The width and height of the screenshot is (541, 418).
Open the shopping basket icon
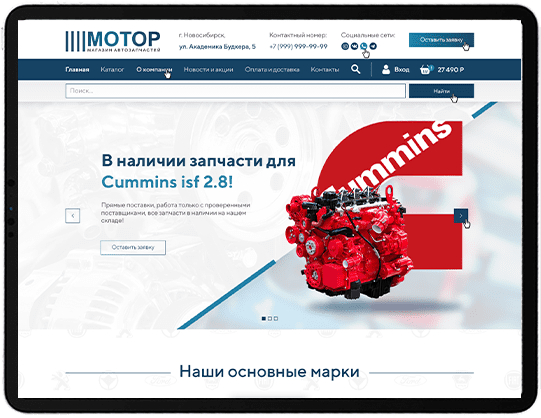425,69
